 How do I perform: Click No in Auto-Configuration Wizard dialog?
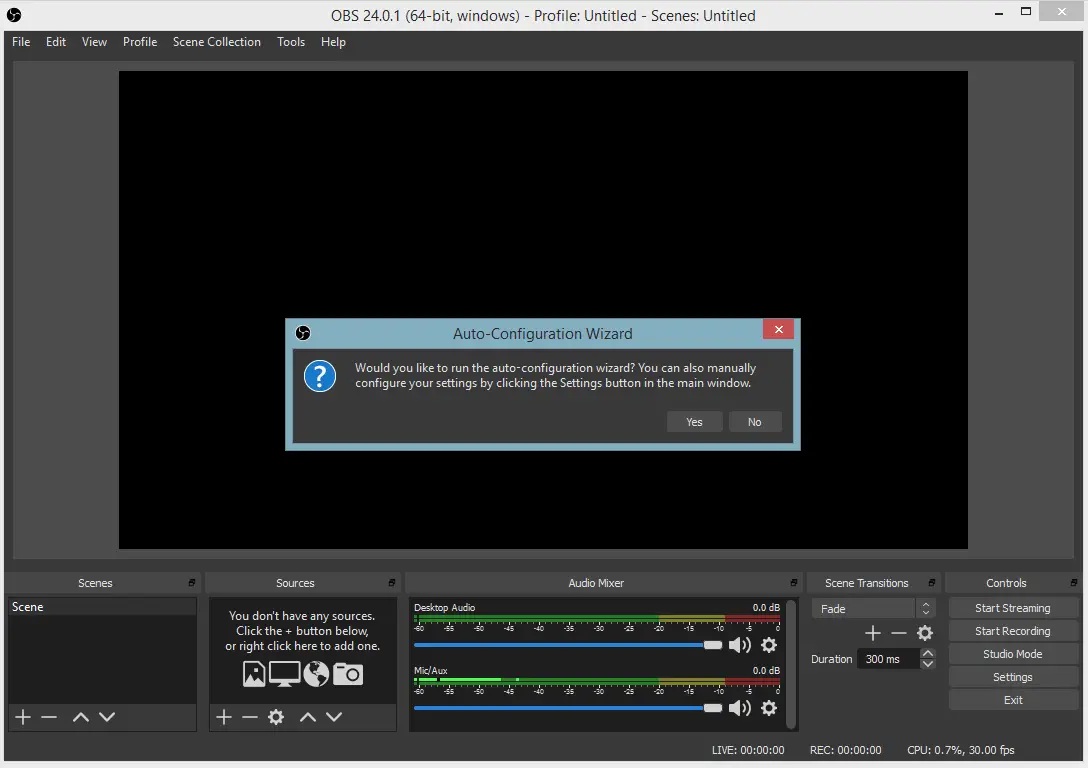tap(755, 422)
